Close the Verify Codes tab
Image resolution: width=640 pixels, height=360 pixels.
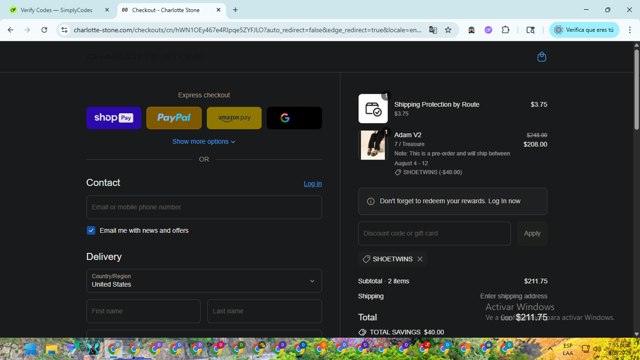coord(107,10)
